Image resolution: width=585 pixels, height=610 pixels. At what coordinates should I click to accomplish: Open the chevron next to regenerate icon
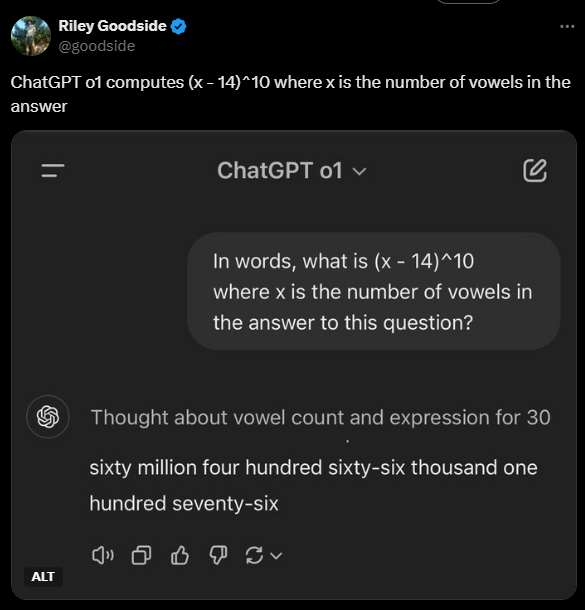tap(276, 556)
